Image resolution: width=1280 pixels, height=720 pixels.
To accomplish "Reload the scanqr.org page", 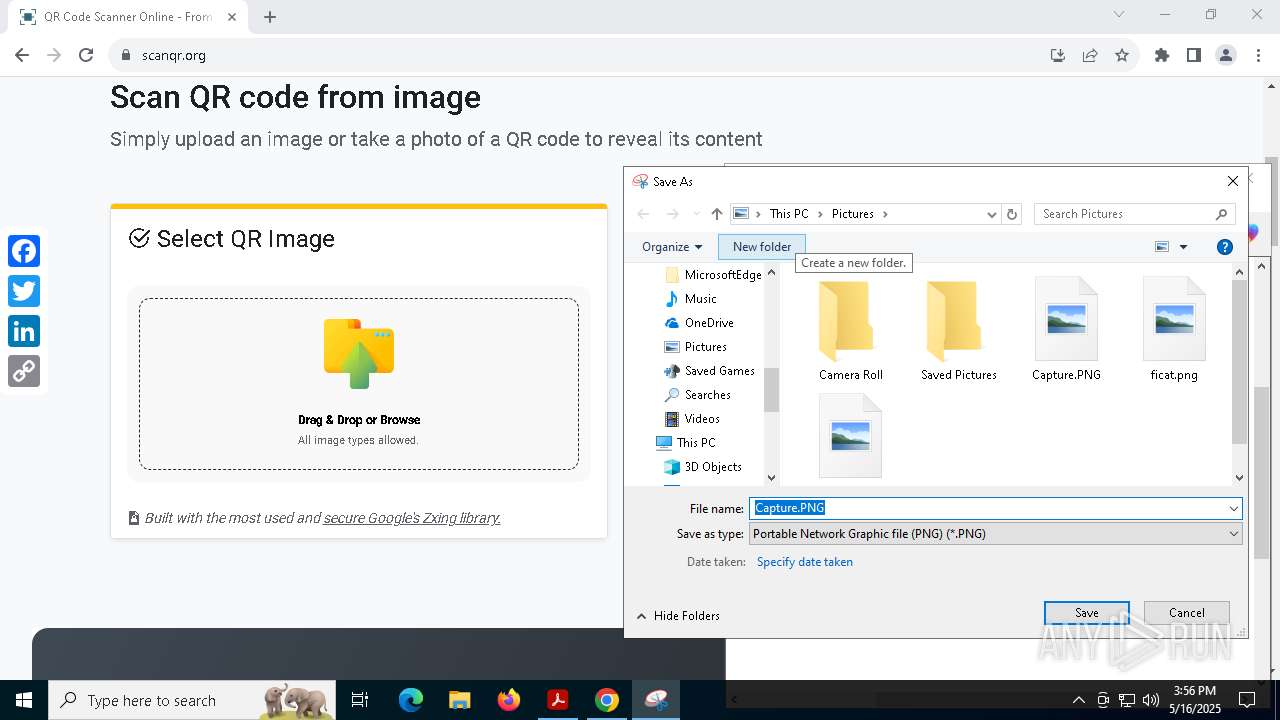I will (86, 55).
